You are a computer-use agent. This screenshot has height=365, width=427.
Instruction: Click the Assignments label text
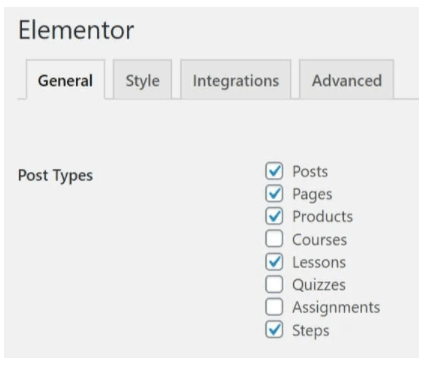336,308
